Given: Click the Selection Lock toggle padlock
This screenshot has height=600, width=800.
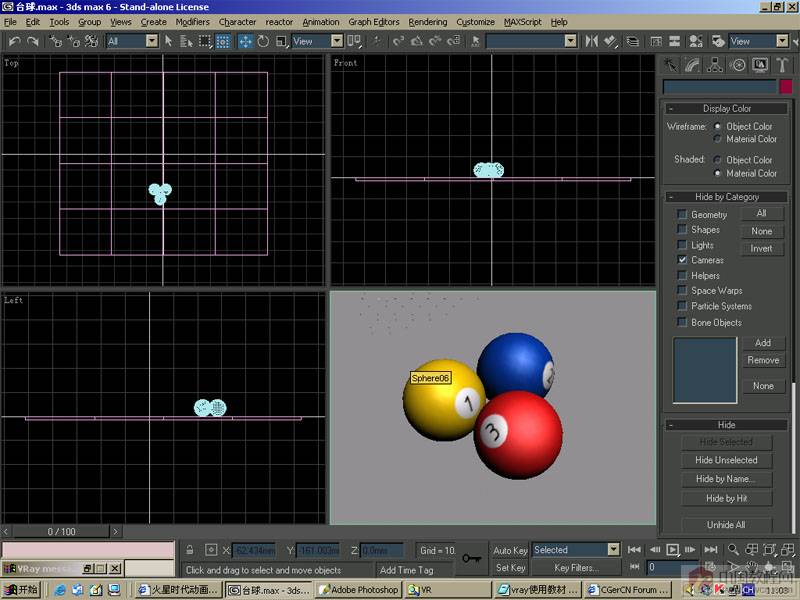Looking at the screenshot, I should pyautogui.click(x=190, y=550).
